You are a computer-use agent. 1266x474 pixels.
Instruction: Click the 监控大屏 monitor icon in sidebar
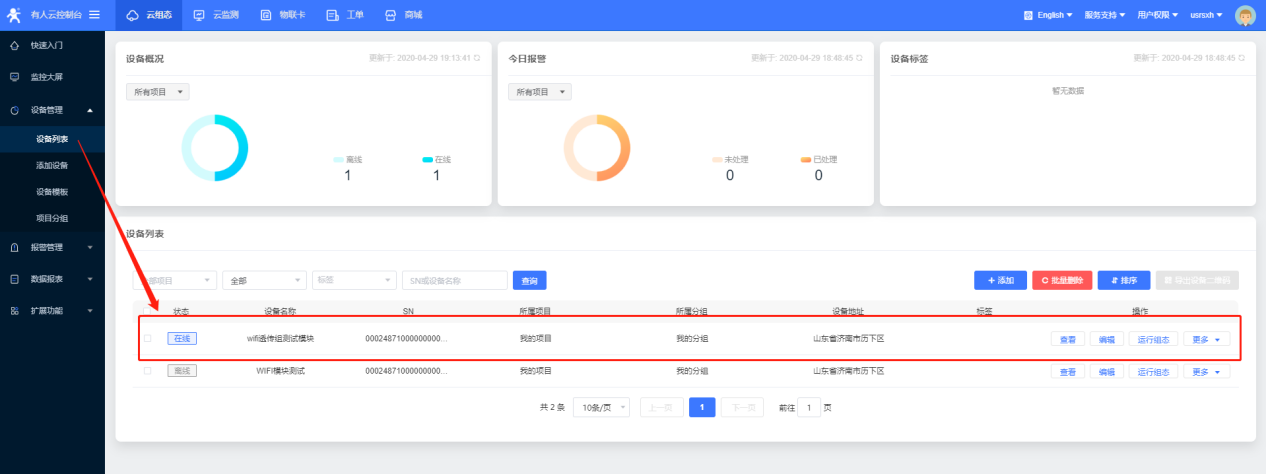tap(14, 76)
